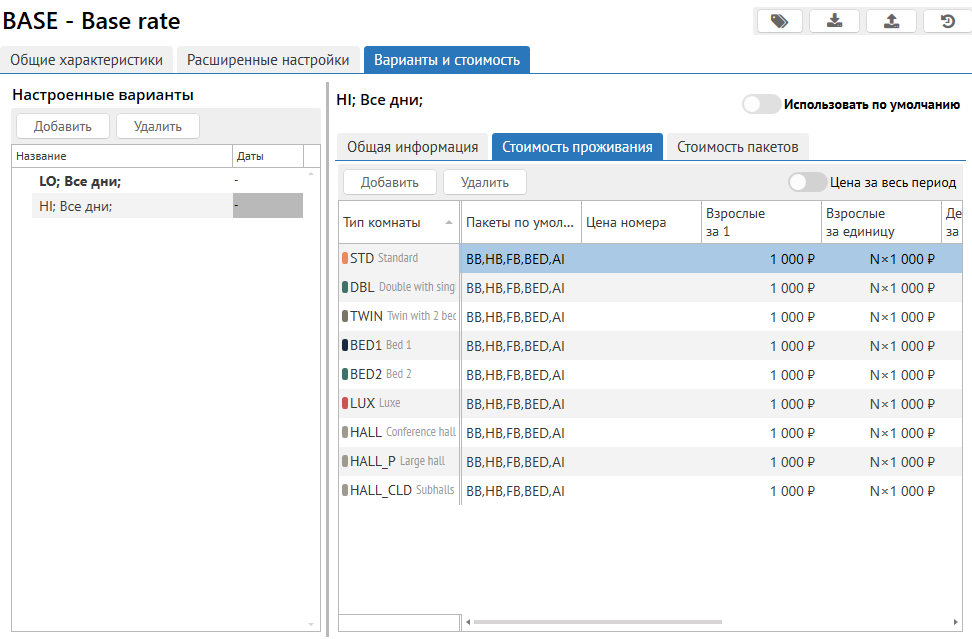Viewport: 972px width, 639px height.
Task: Click the red LUX room color marker
Action: coord(345,403)
